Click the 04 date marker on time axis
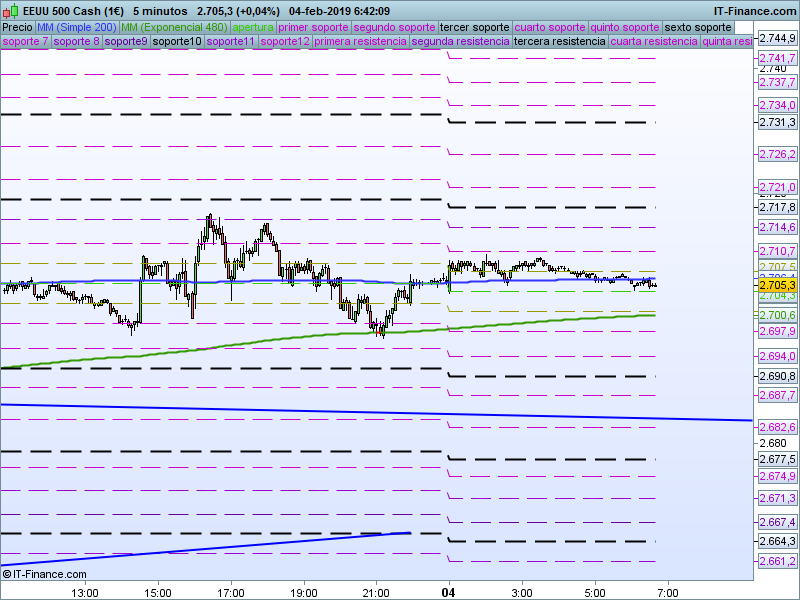This screenshot has width=800, height=600. pyautogui.click(x=448, y=593)
